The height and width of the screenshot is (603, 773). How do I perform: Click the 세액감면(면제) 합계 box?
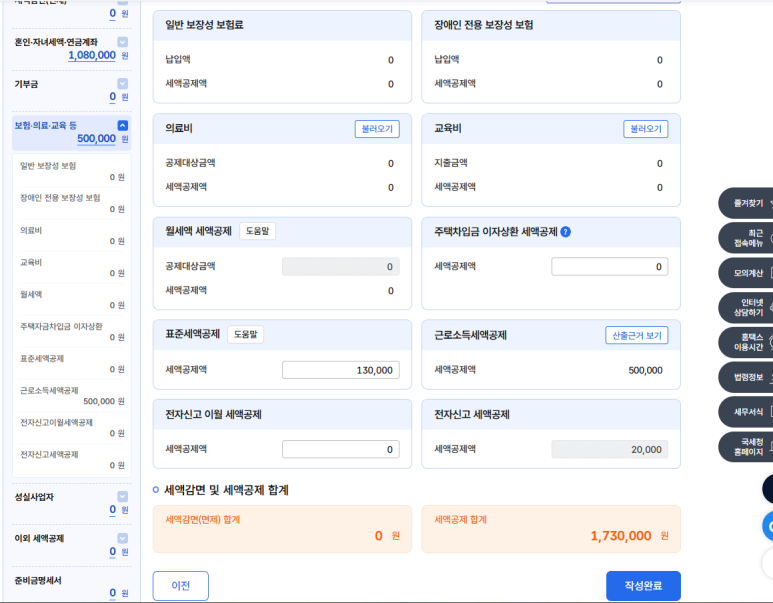click(x=282, y=529)
